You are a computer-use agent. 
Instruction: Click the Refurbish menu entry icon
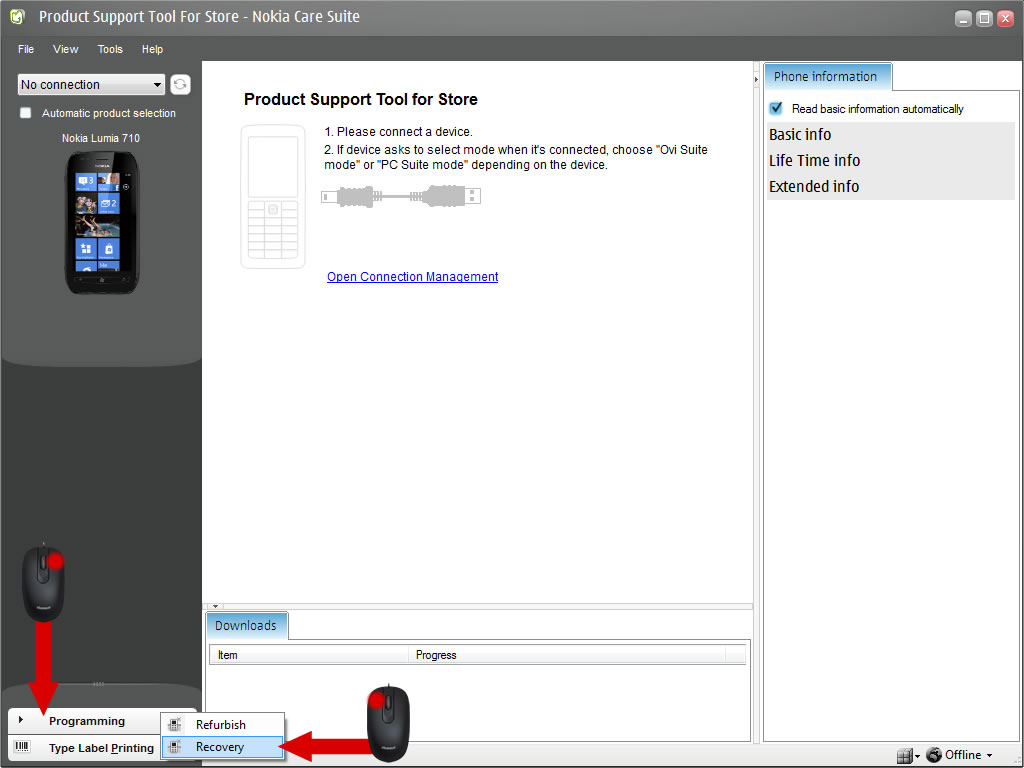point(175,724)
